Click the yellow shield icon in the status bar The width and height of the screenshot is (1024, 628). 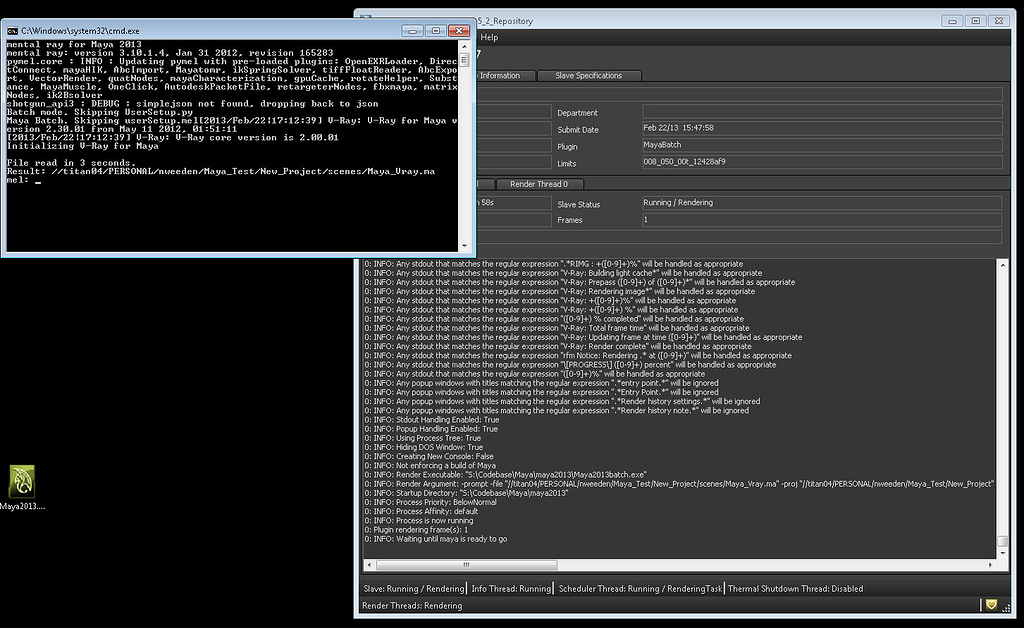tap(990, 605)
